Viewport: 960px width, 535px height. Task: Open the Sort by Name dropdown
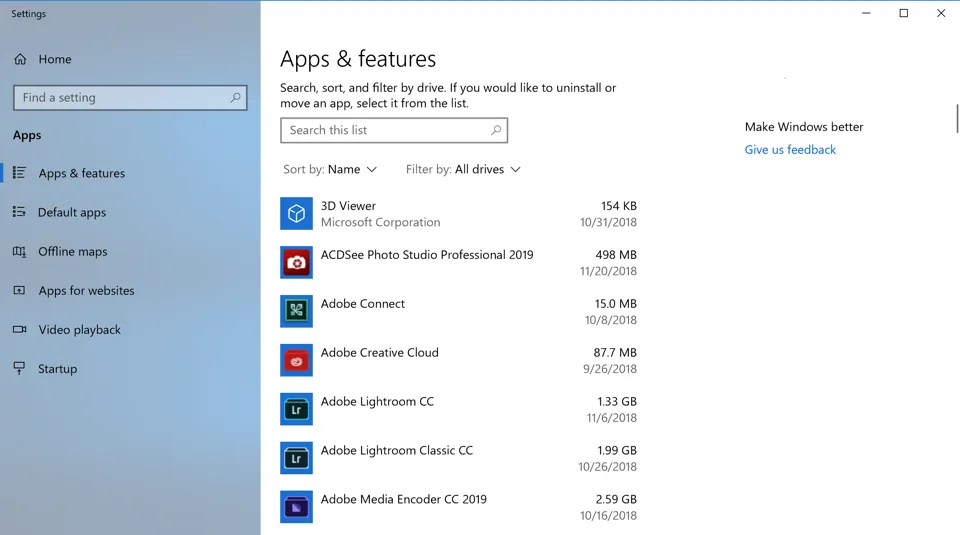point(330,170)
